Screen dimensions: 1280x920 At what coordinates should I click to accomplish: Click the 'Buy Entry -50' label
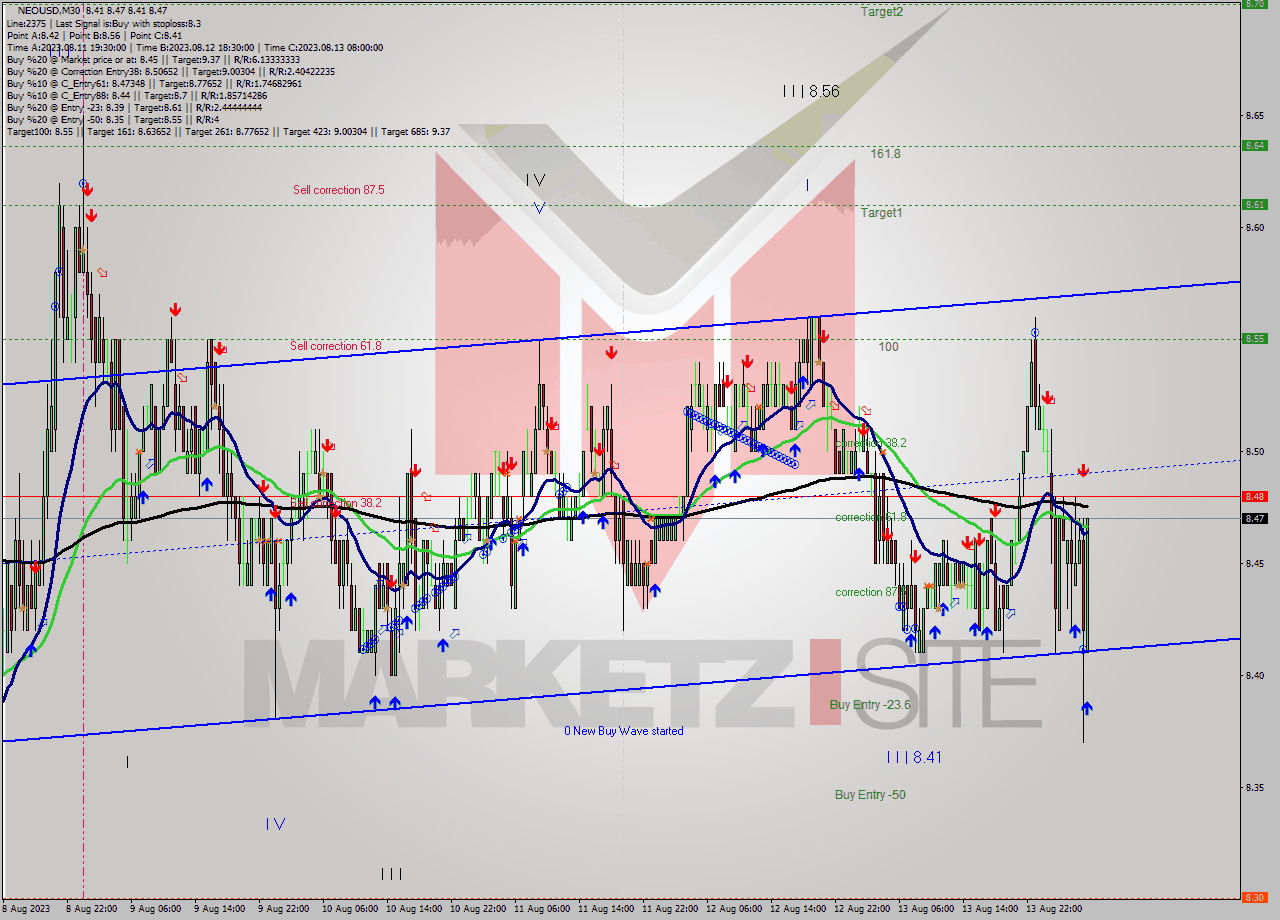click(x=871, y=795)
